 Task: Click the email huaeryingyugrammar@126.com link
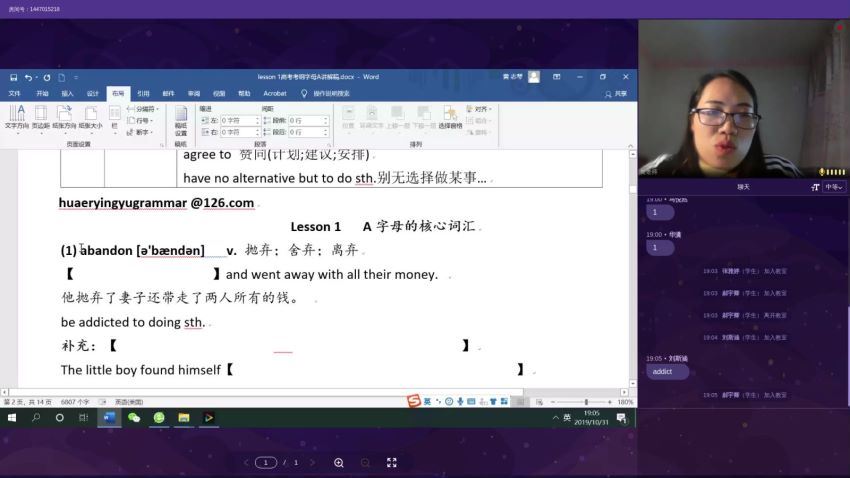pos(156,203)
